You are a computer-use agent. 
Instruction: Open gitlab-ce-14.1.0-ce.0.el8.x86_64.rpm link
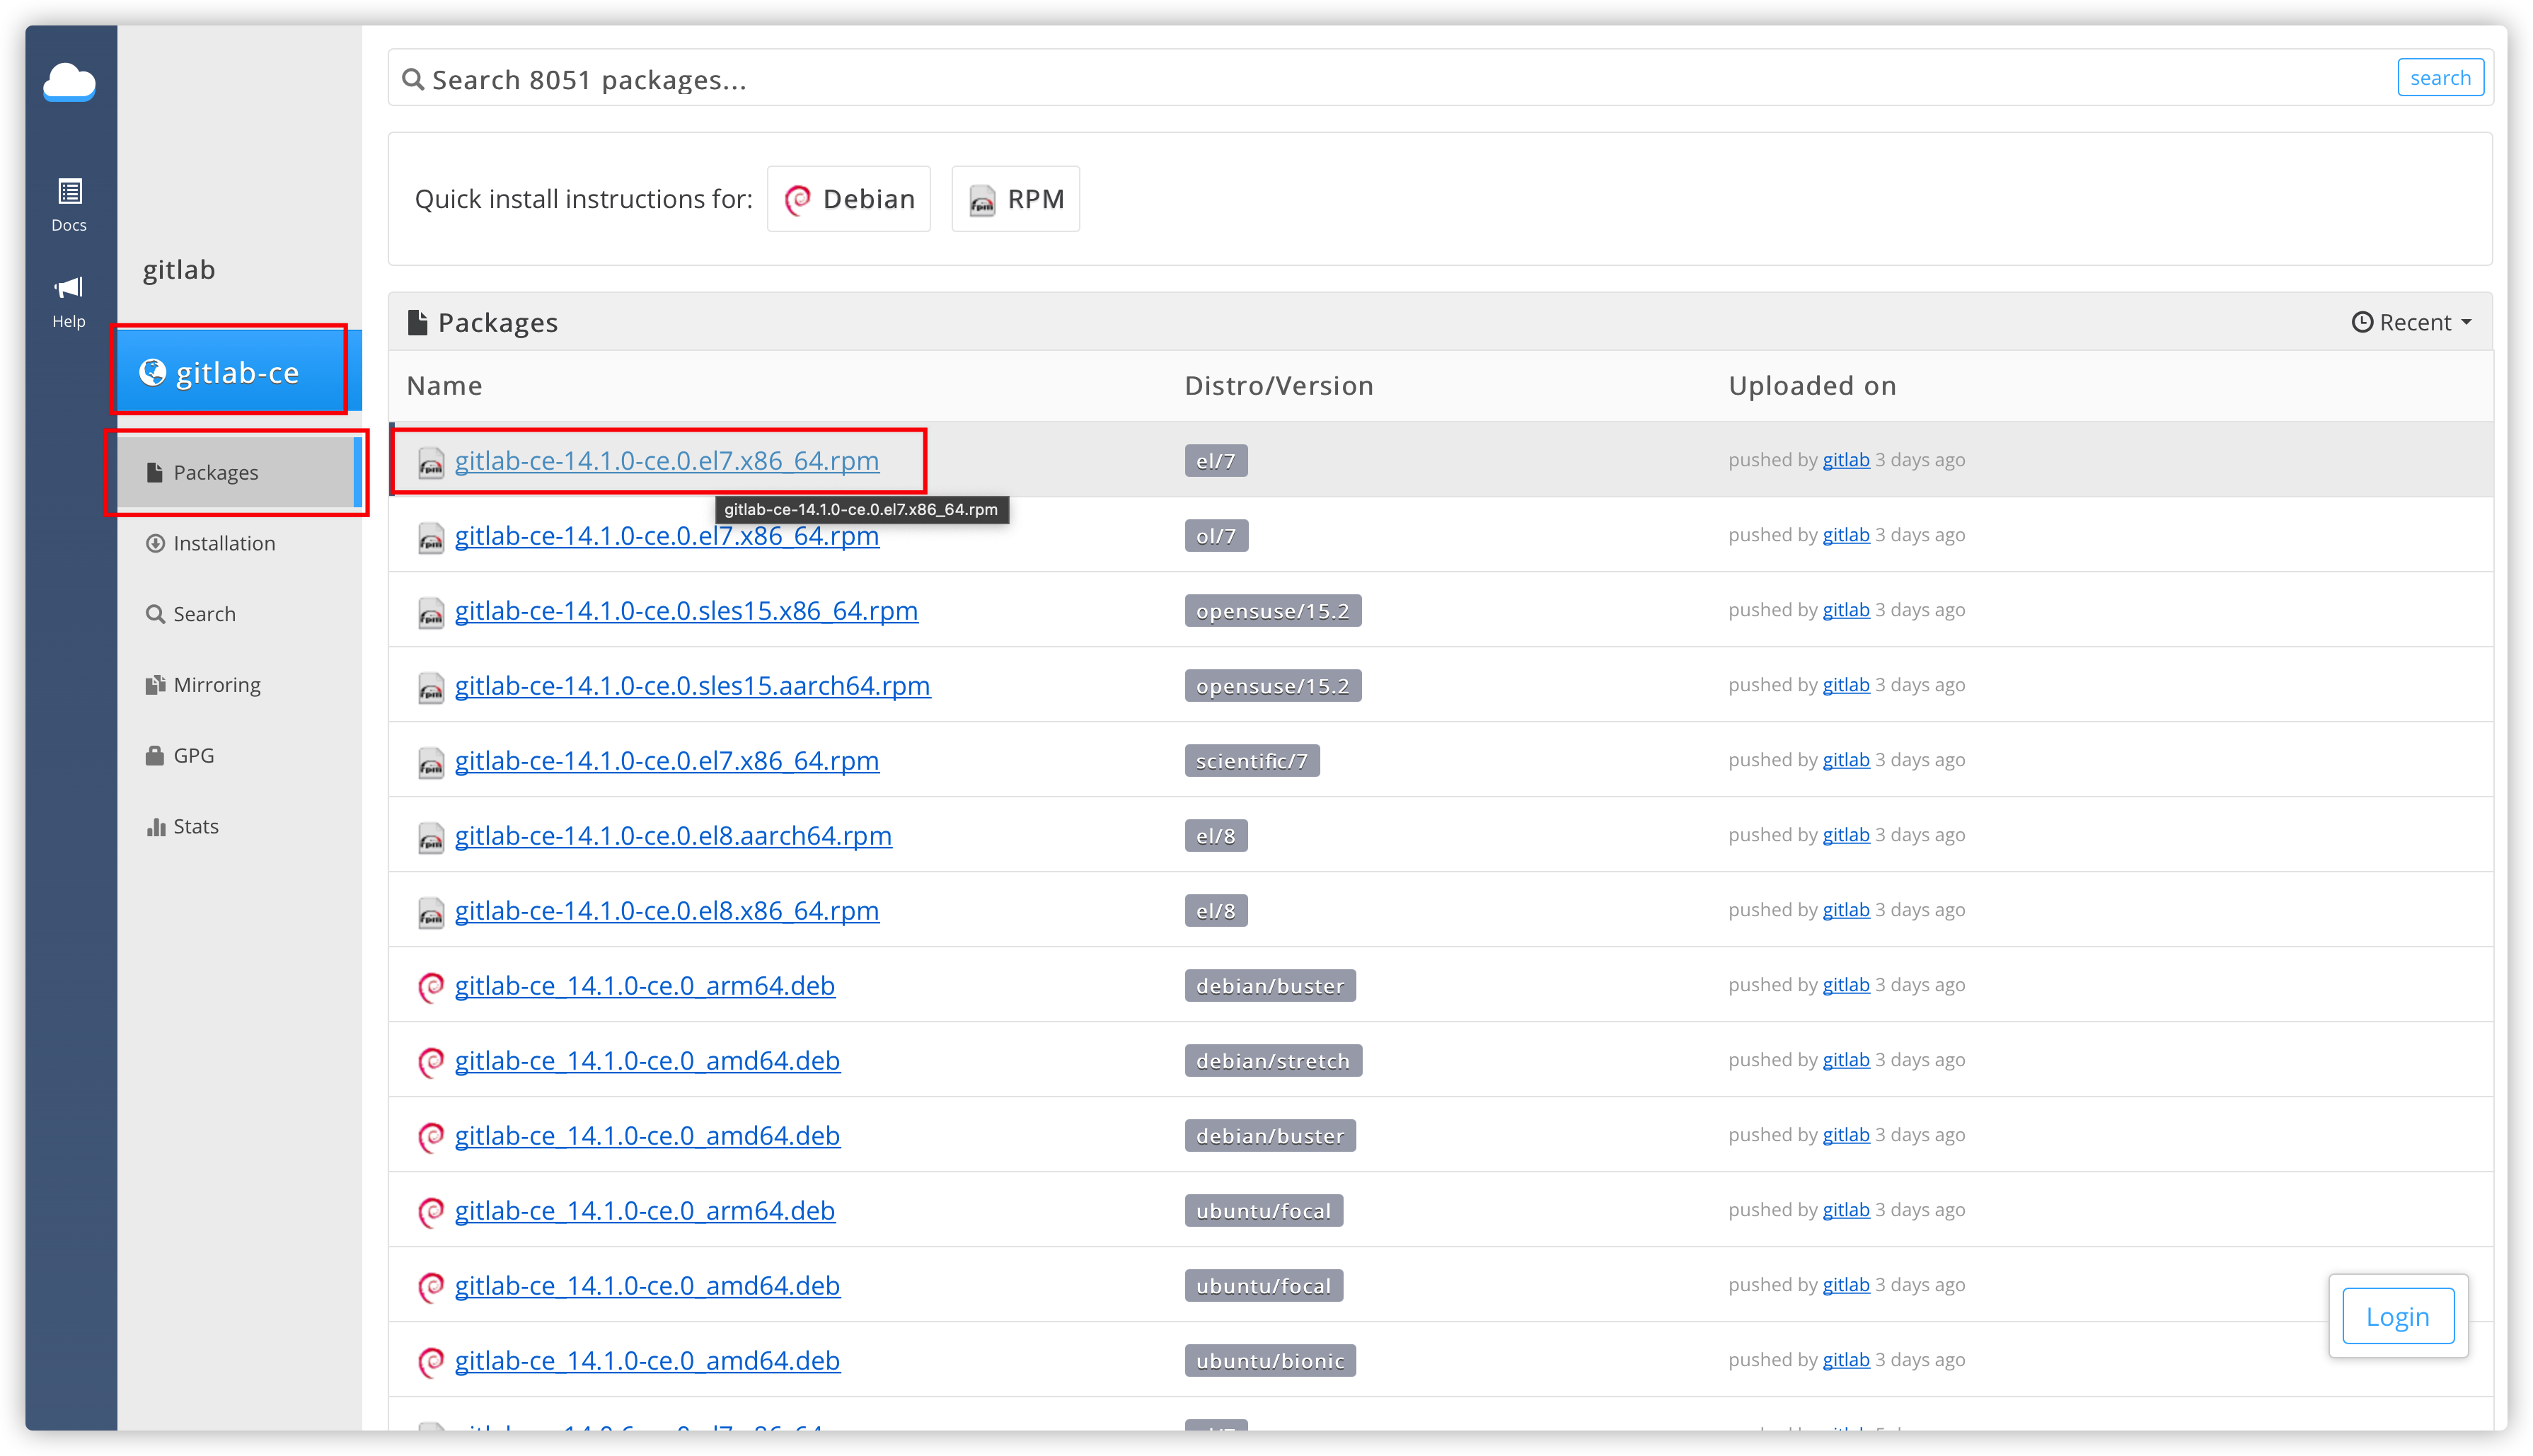(667, 910)
